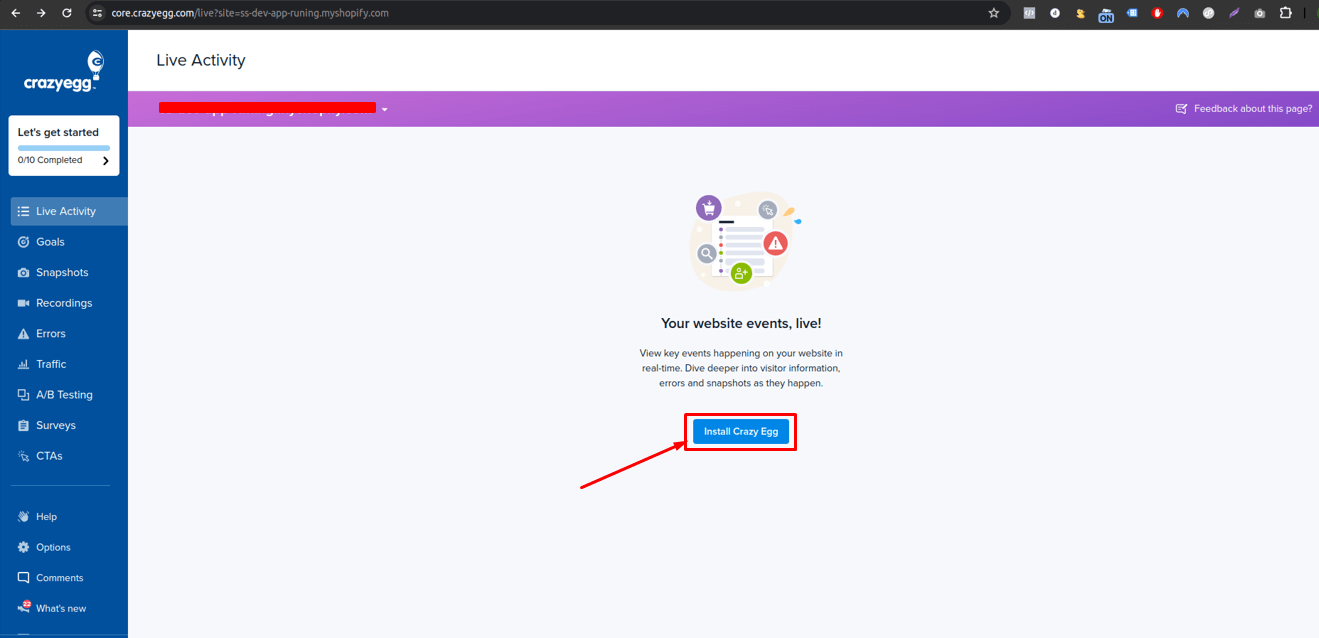Viewport: 1319px width, 638px height.
Task: Select A/B Testing in the sidebar
Action: click(x=64, y=395)
